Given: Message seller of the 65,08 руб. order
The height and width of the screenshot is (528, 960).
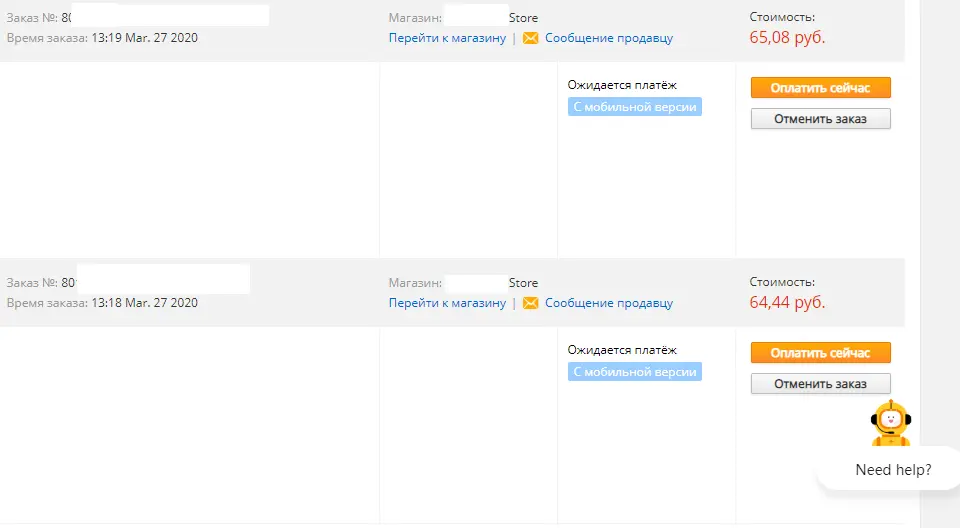Looking at the screenshot, I should coord(609,38).
